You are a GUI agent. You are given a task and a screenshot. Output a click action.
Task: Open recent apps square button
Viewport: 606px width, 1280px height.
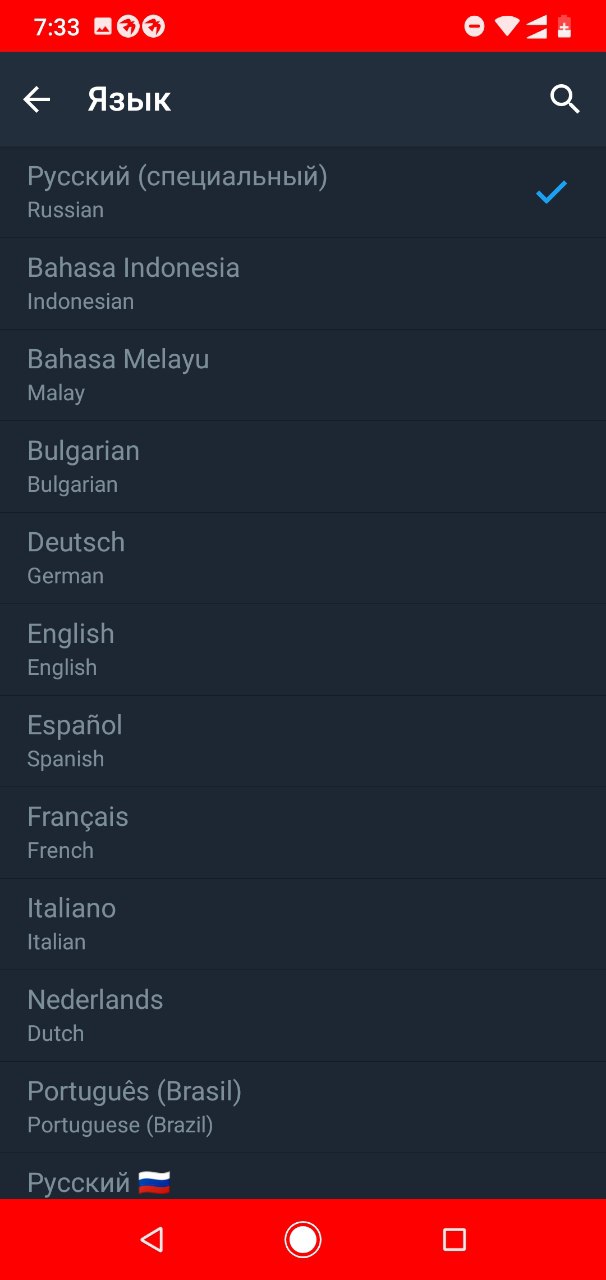(454, 1240)
